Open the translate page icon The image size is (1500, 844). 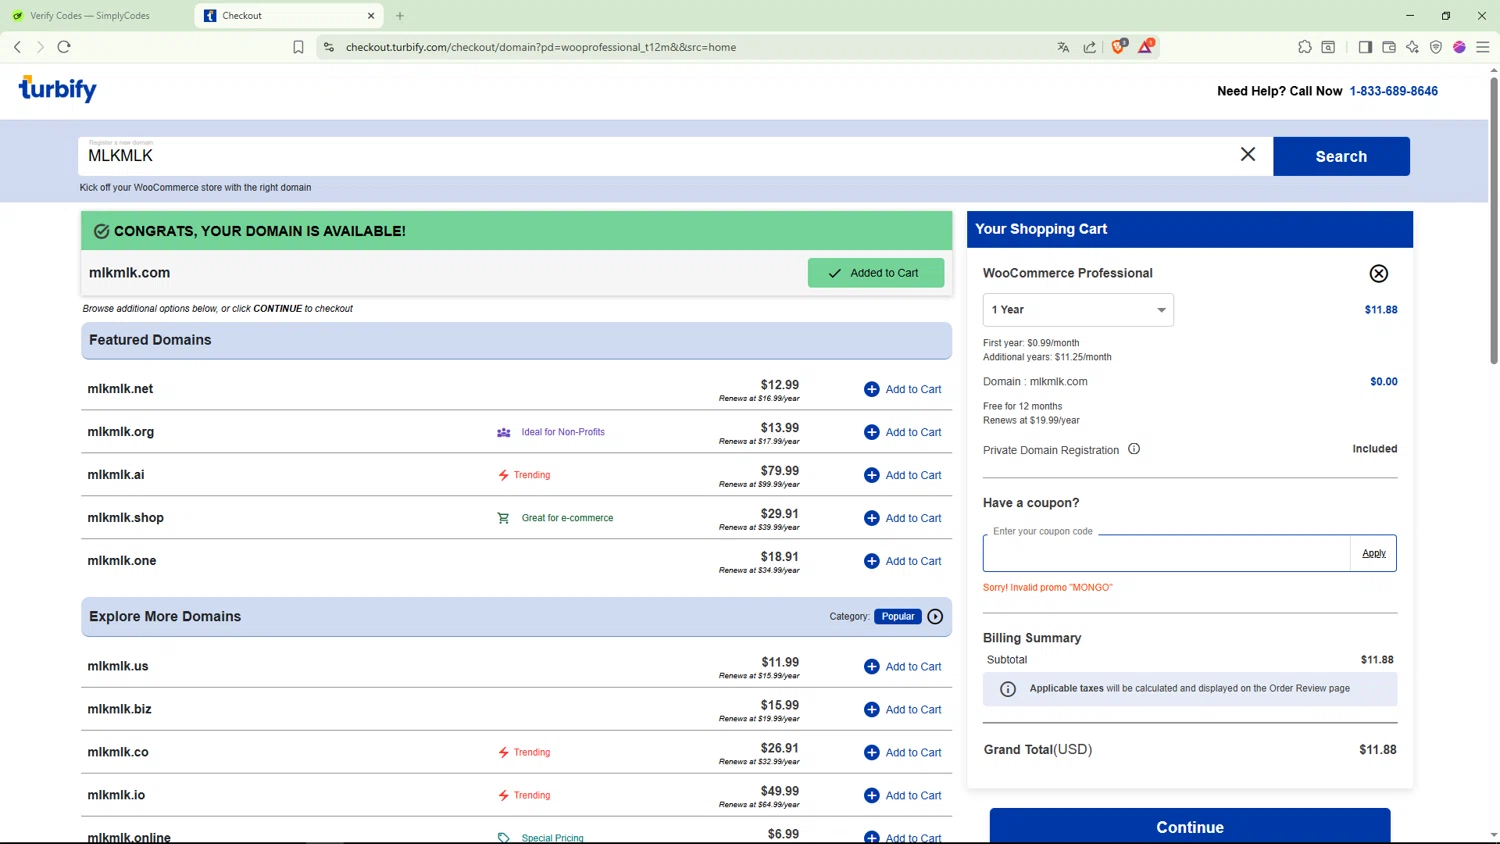tap(1063, 47)
